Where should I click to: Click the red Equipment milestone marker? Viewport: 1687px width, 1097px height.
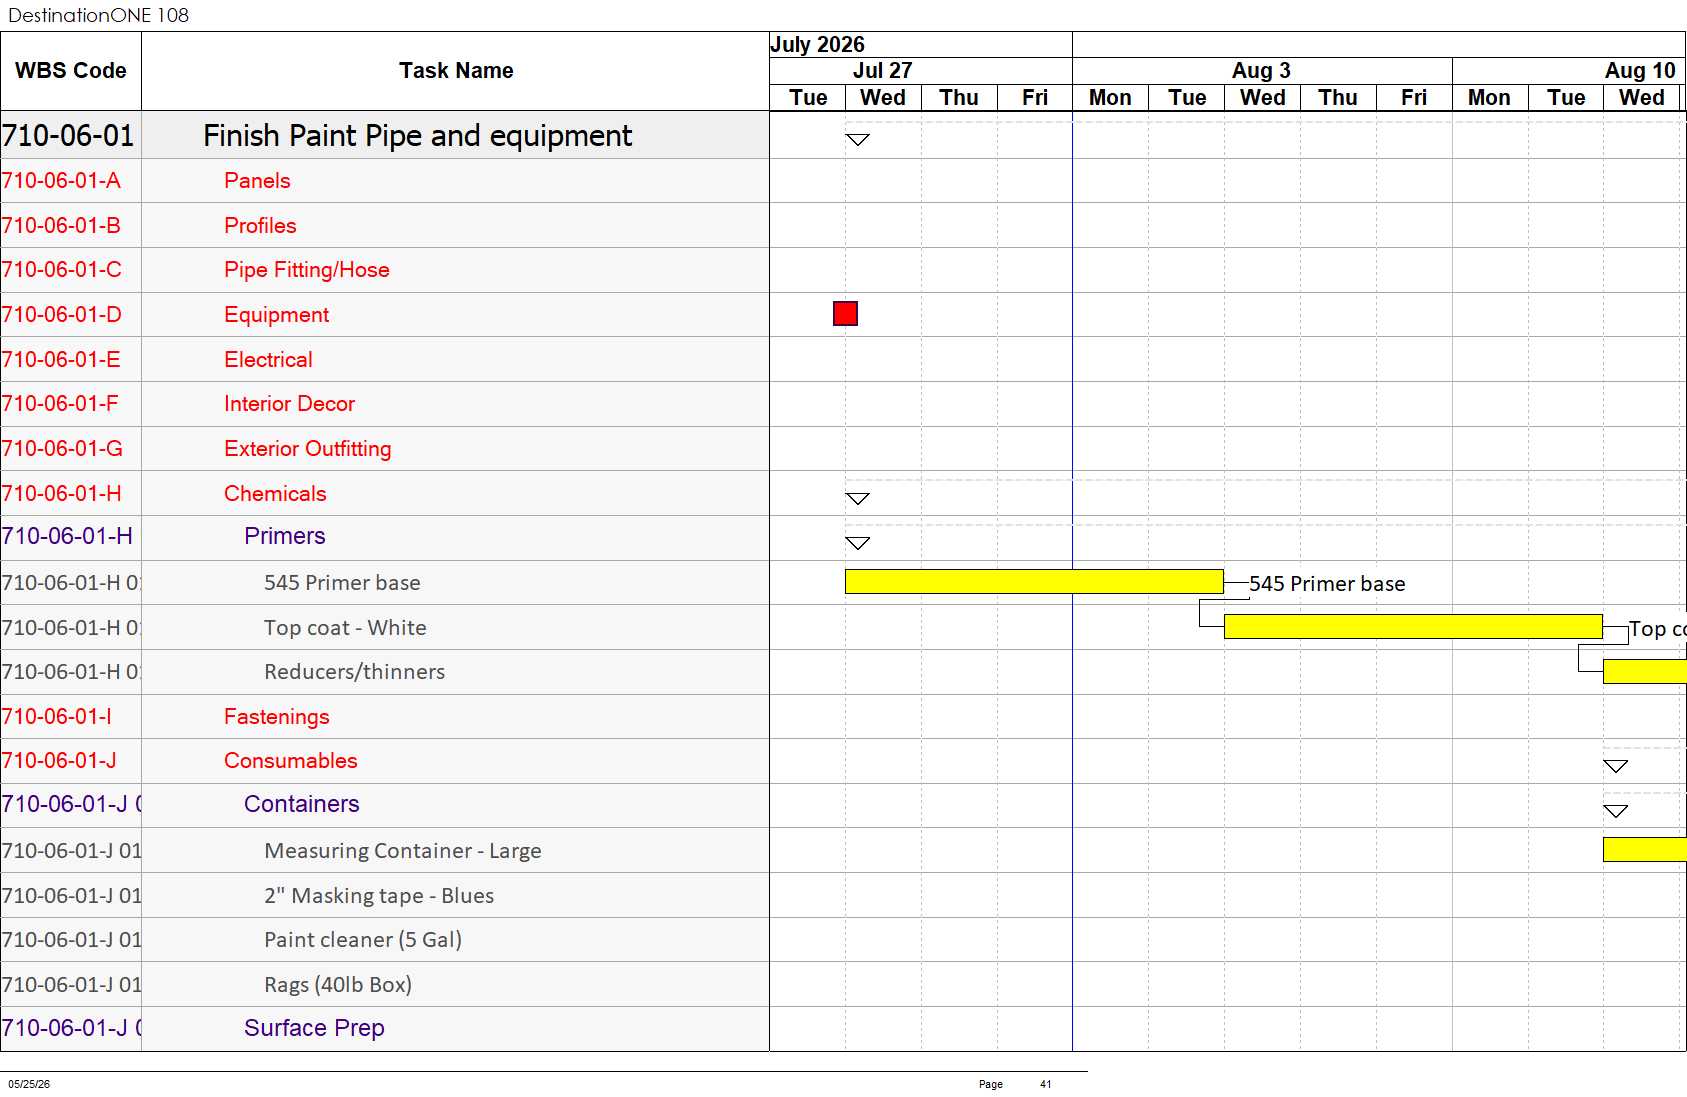click(x=845, y=314)
